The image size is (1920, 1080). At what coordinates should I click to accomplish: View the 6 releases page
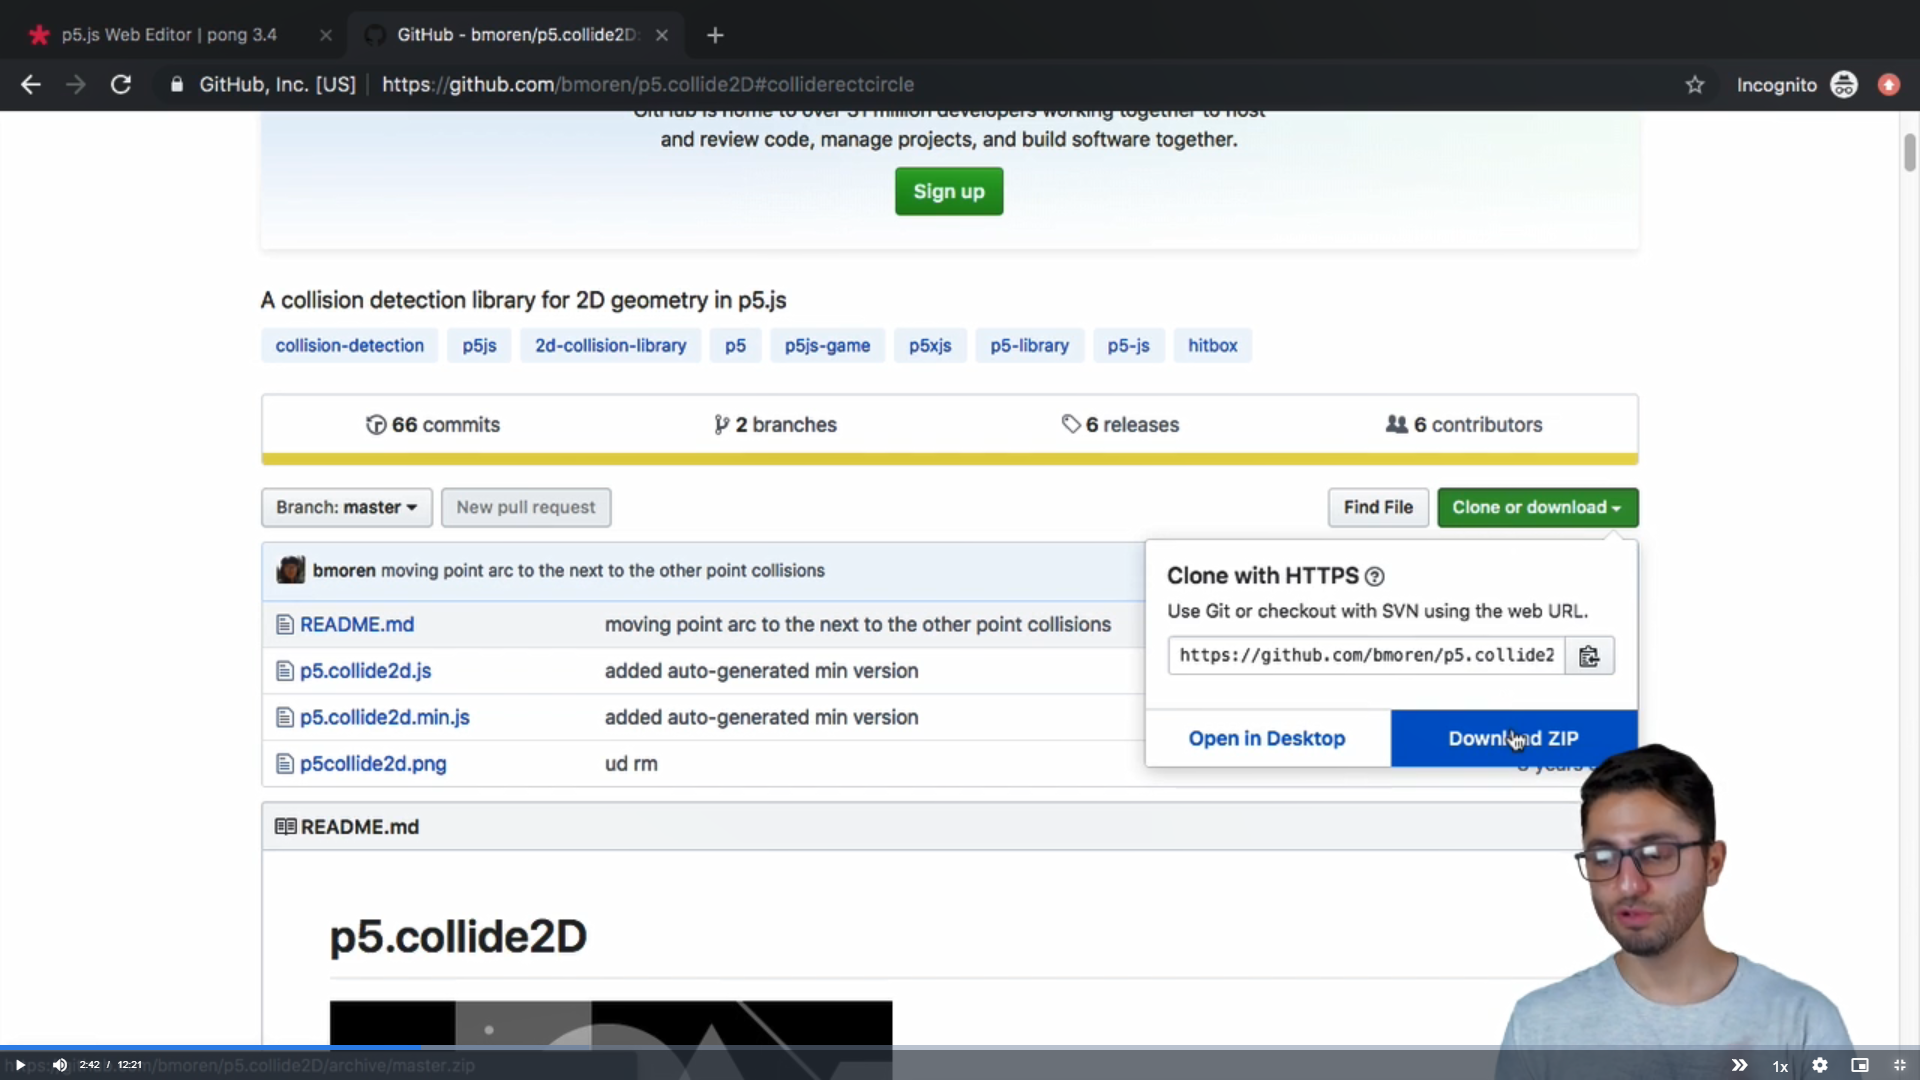(1120, 425)
